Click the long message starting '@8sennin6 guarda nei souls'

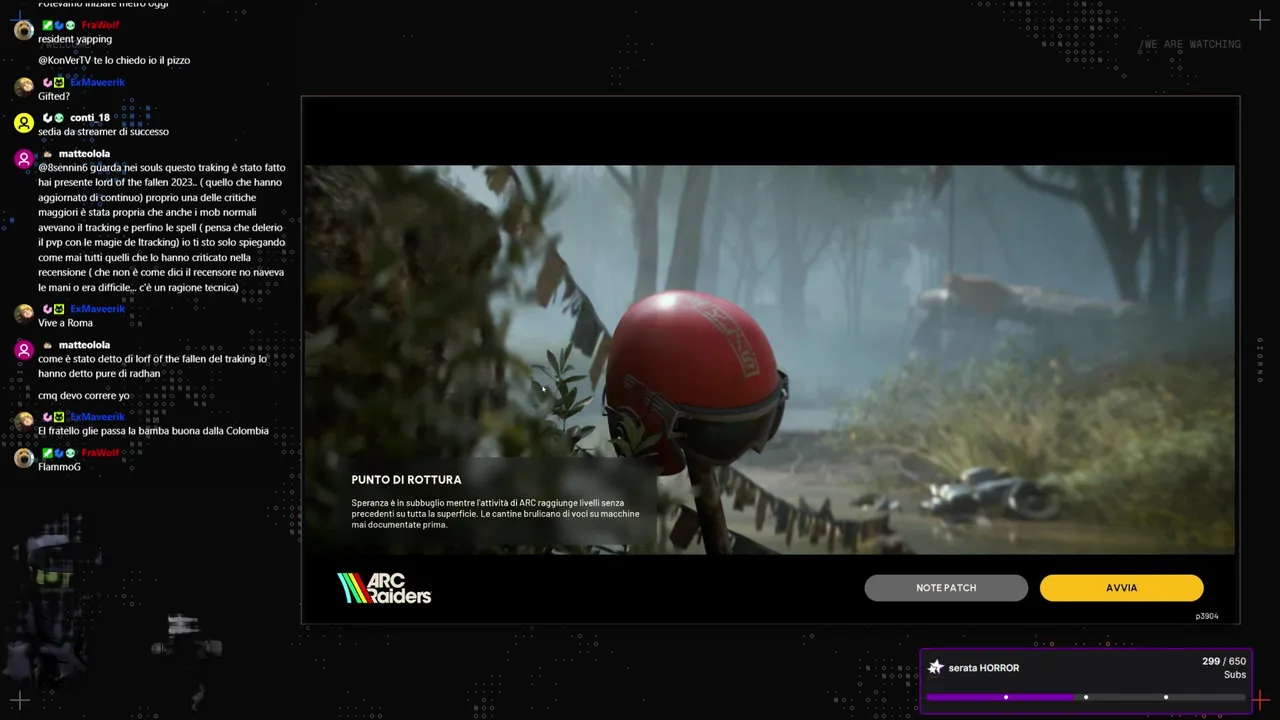[x=162, y=228]
